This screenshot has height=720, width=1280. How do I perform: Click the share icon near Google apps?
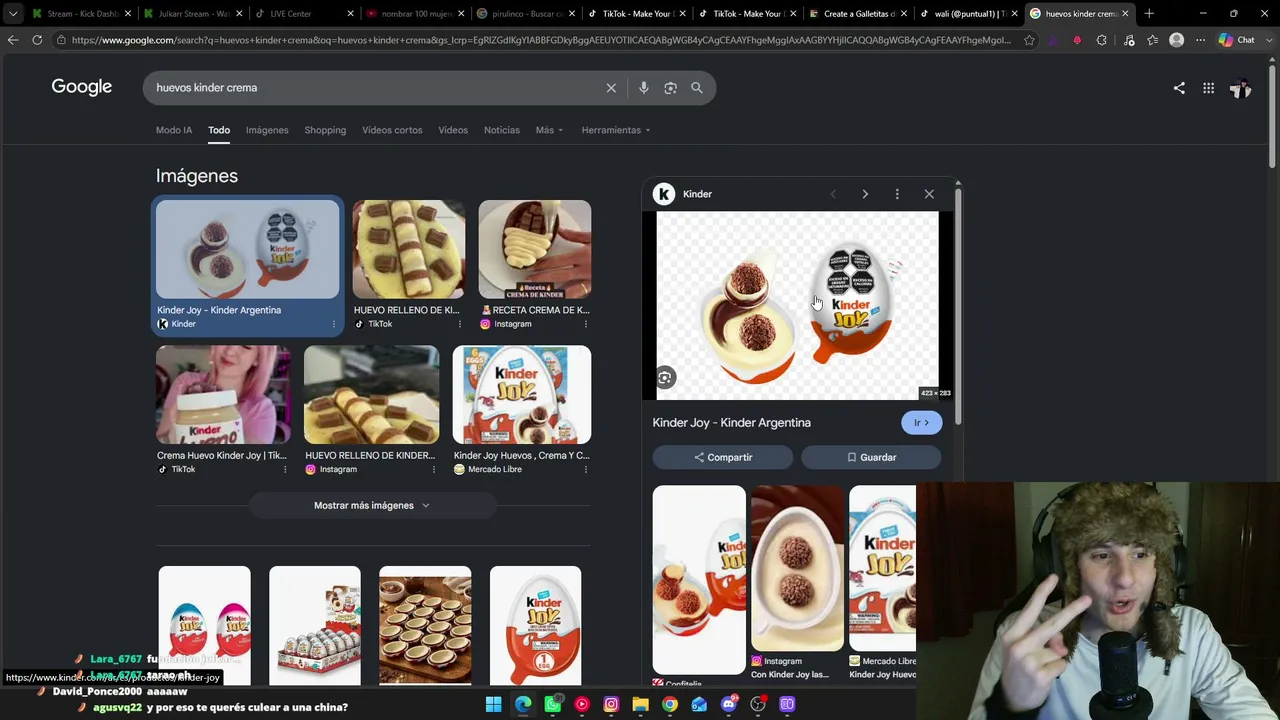tap(1179, 88)
